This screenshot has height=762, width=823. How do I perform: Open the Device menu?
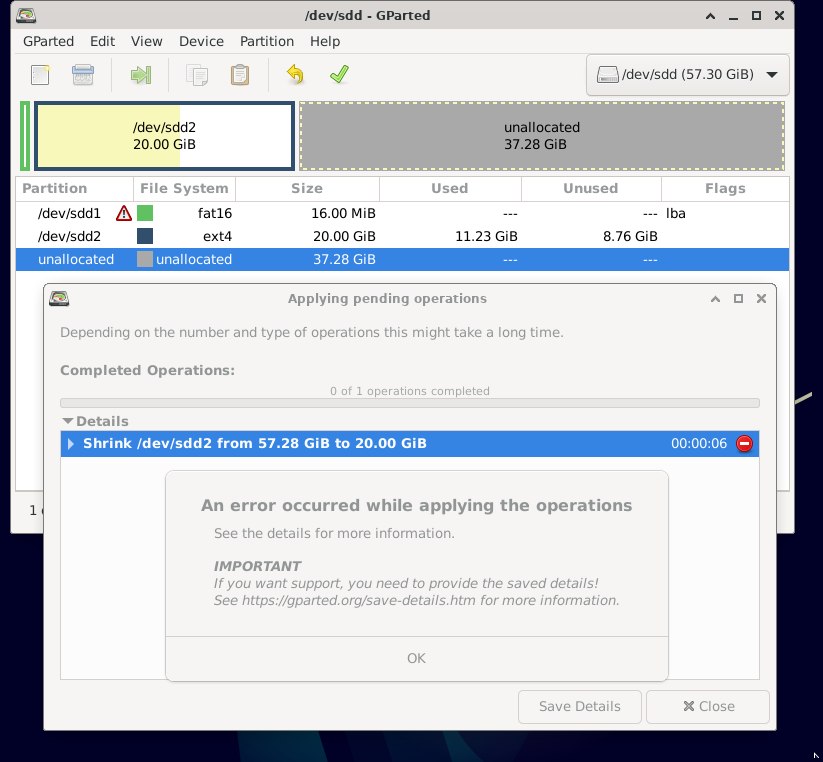[201, 41]
